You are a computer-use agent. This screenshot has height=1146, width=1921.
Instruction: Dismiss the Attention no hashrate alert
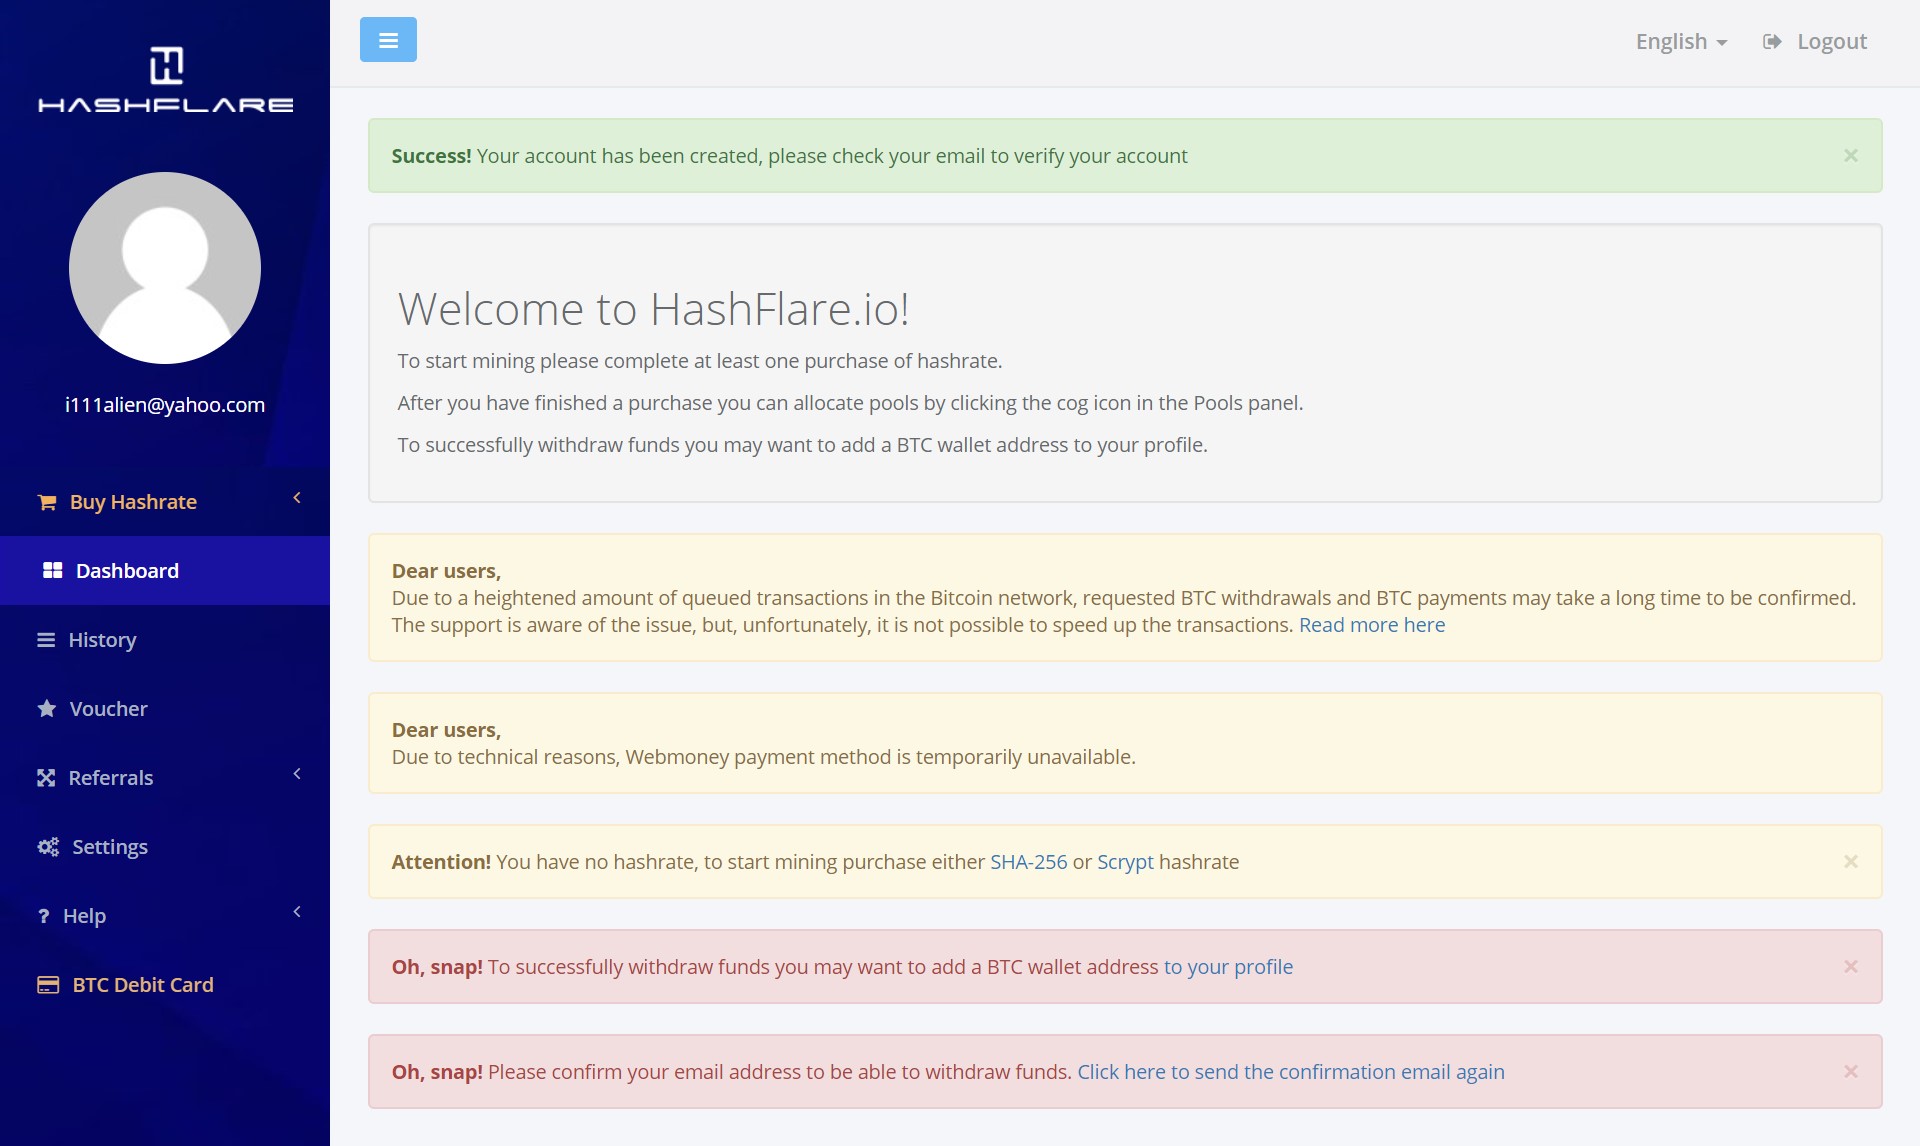pyautogui.click(x=1851, y=861)
